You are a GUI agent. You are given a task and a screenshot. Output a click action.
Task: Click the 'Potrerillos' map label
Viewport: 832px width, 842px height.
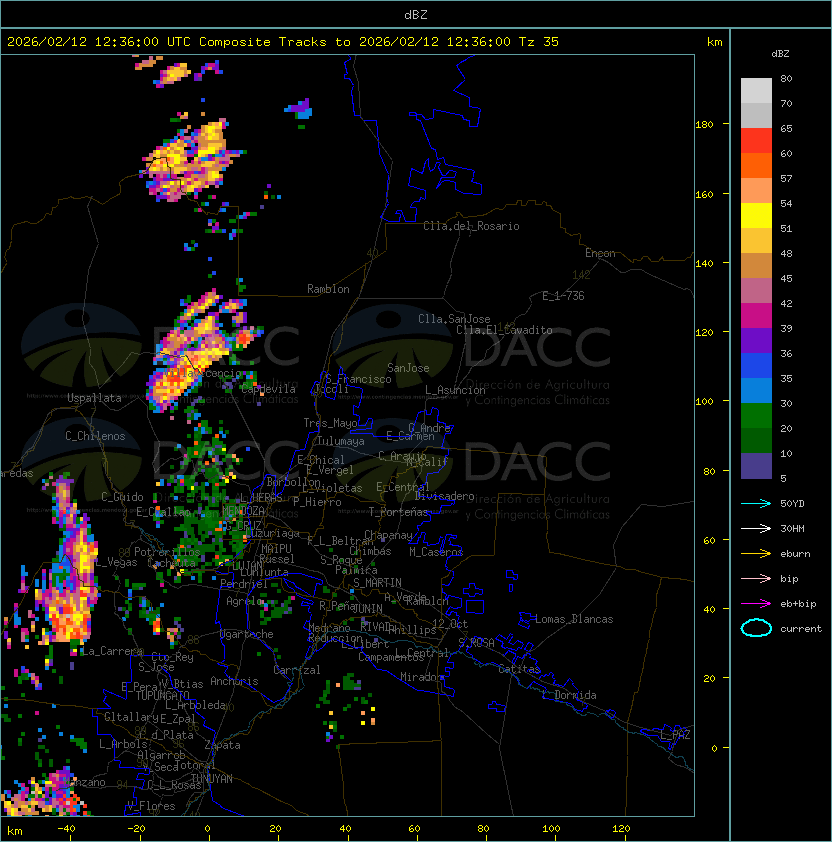point(167,552)
